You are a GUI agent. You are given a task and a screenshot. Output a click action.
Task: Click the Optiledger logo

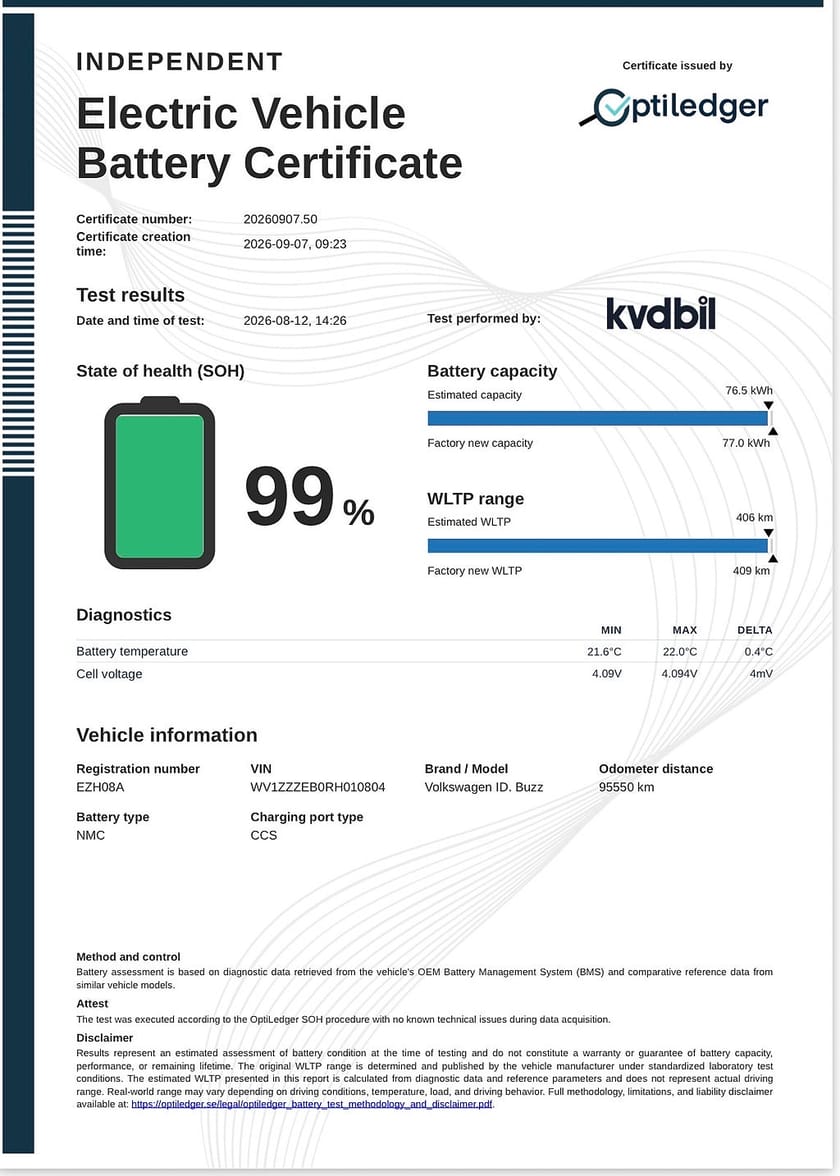674,107
